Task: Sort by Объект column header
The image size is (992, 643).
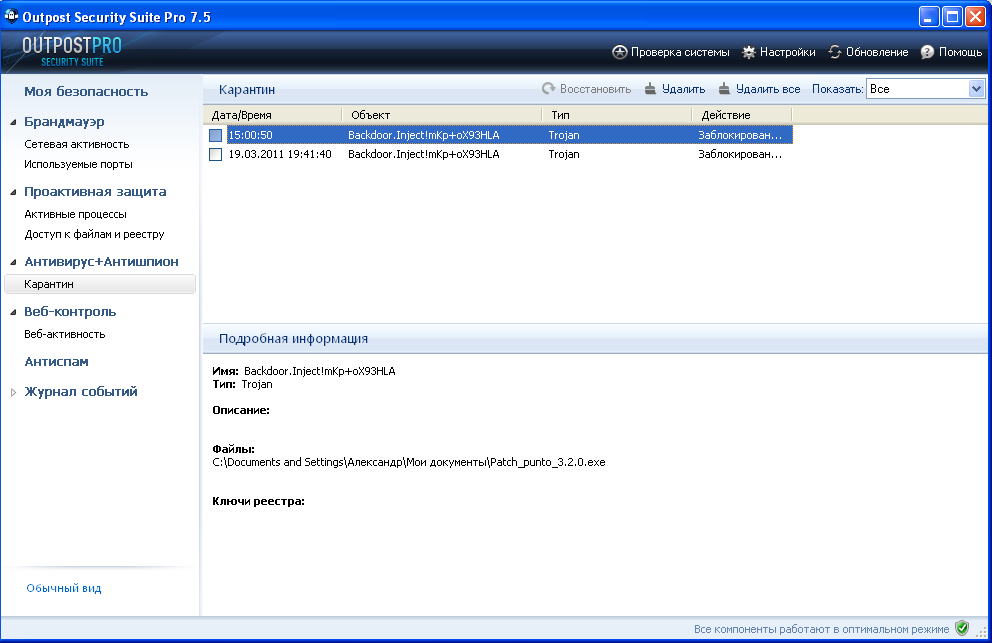Action: [442, 115]
